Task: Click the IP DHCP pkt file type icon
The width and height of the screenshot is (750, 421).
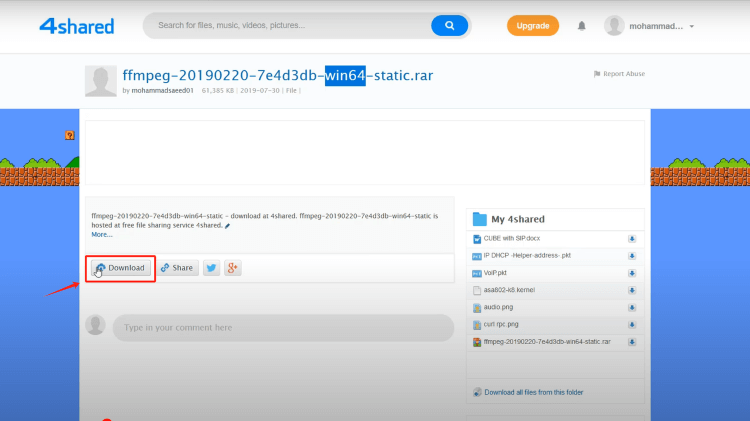Action: tap(477, 256)
